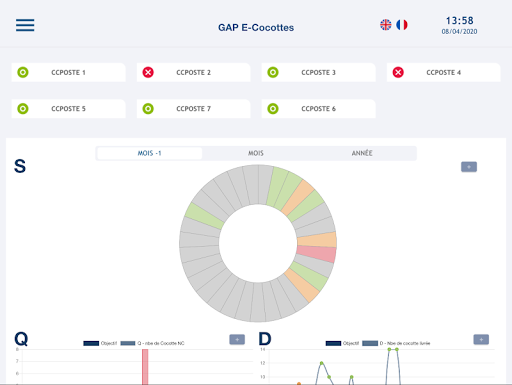Viewport: 512px width, 385px height.
Task: Click the green status icon of CCPOSTE 7
Action: [148, 109]
